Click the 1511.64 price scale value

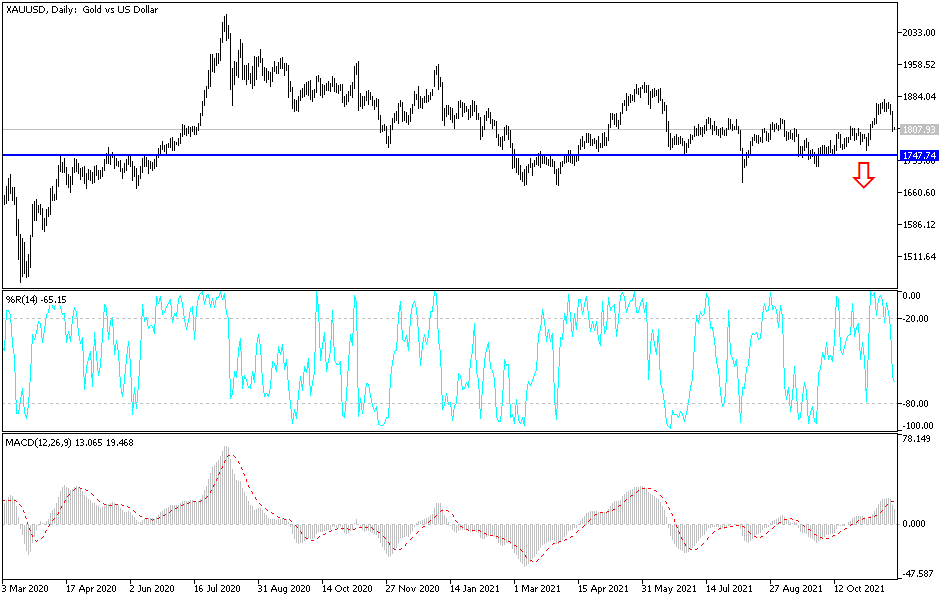(x=919, y=257)
